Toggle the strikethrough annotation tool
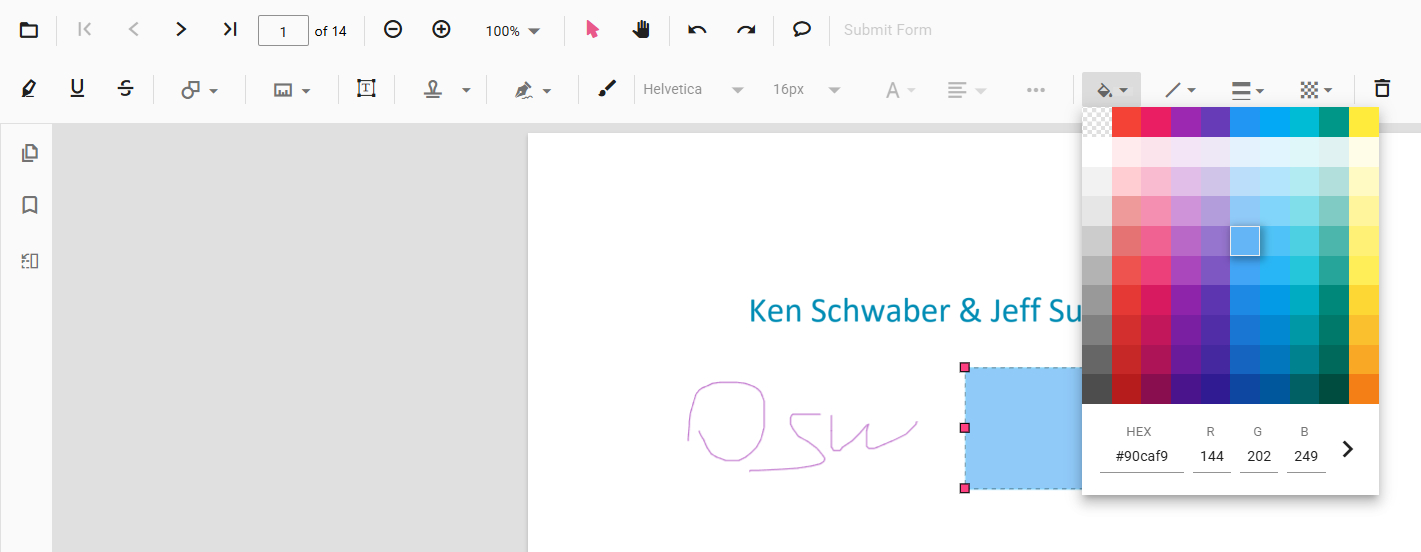Viewport: 1421px width, 552px height. pos(125,89)
